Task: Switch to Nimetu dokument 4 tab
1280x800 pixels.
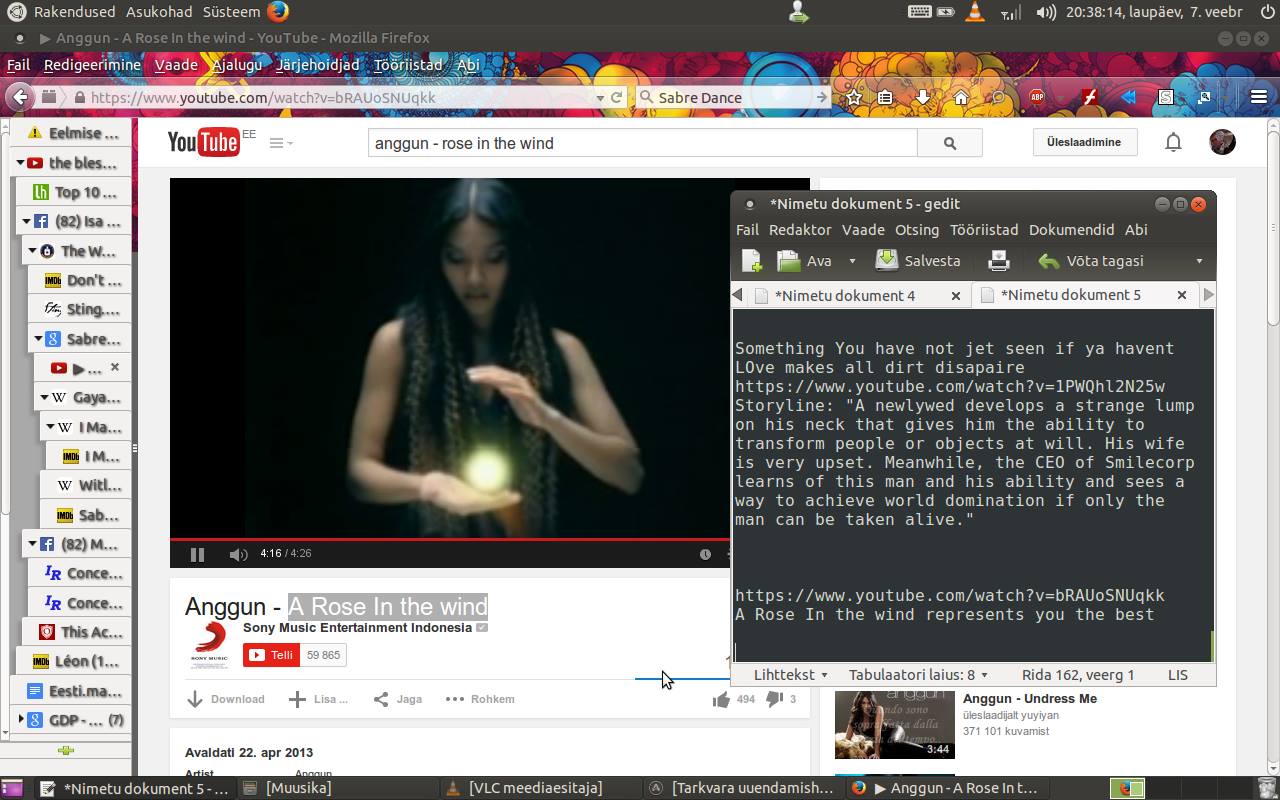Action: point(845,296)
